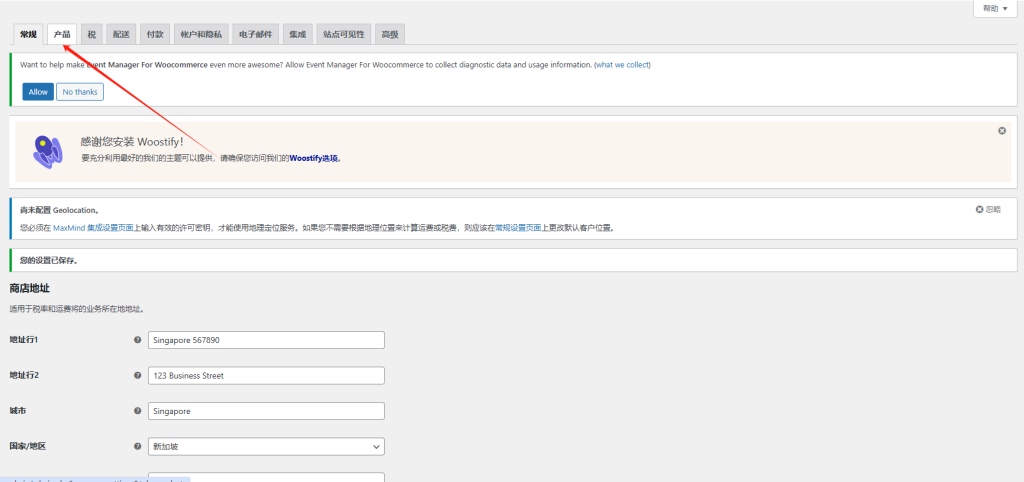
Task: Open the 'what we collect' link
Action: point(622,65)
